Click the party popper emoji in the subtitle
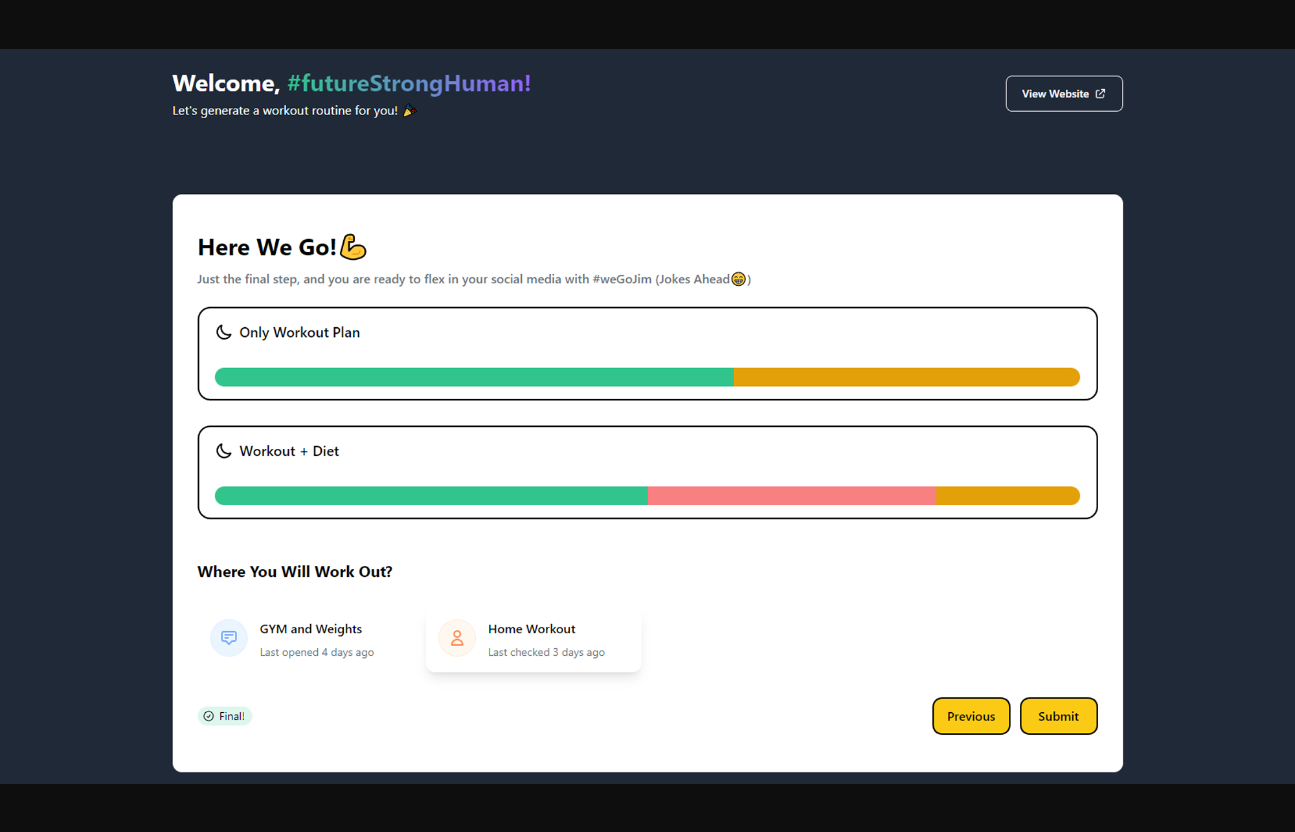Screen dimensions: 1295x832 point(409,111)
